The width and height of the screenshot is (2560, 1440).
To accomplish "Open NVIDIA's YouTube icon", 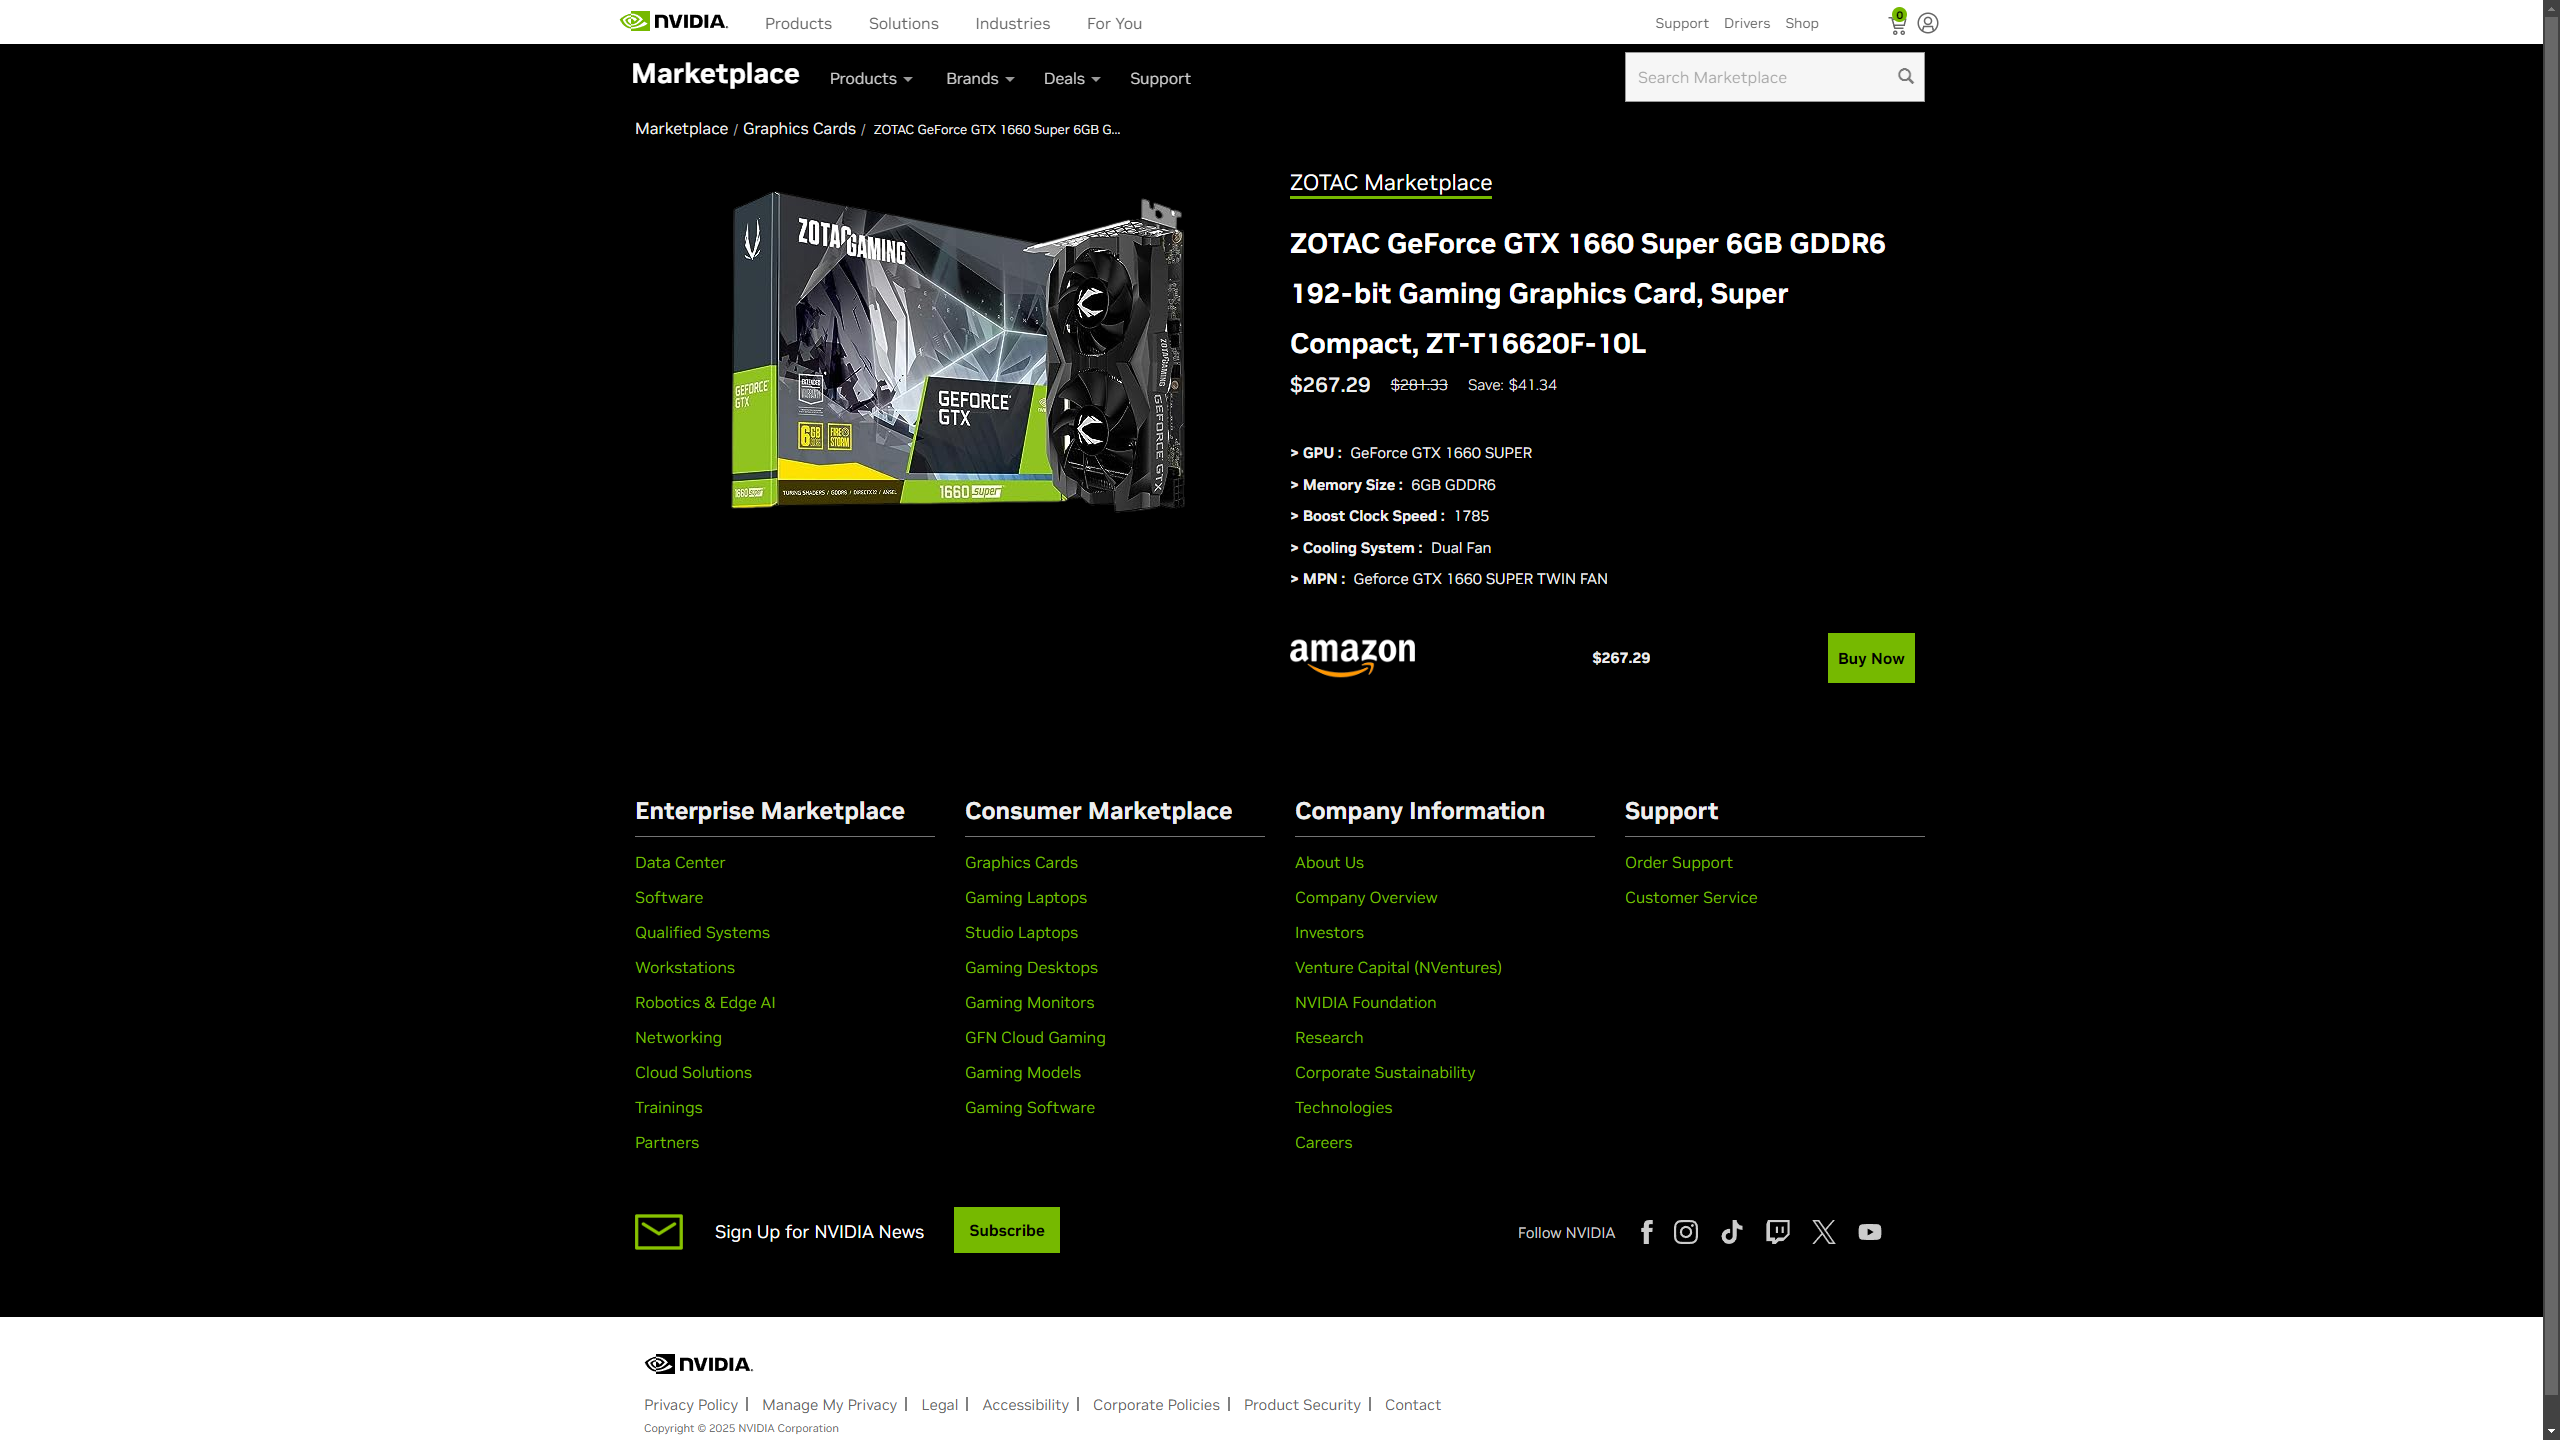I will (x=1870, y=1232).
